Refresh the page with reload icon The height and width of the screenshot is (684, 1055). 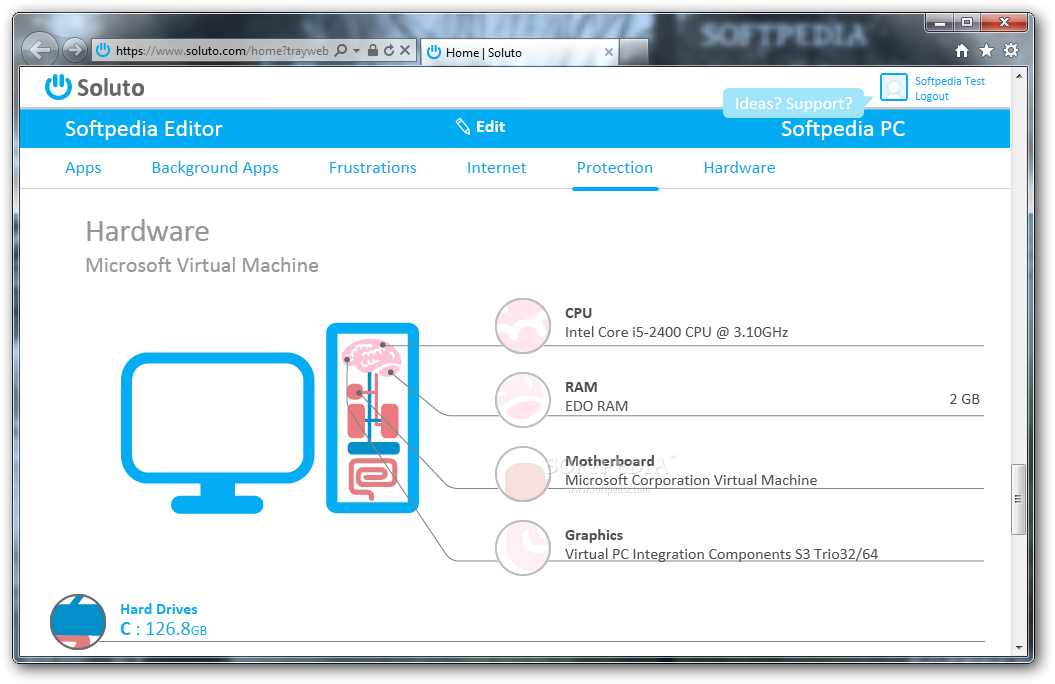389,50
